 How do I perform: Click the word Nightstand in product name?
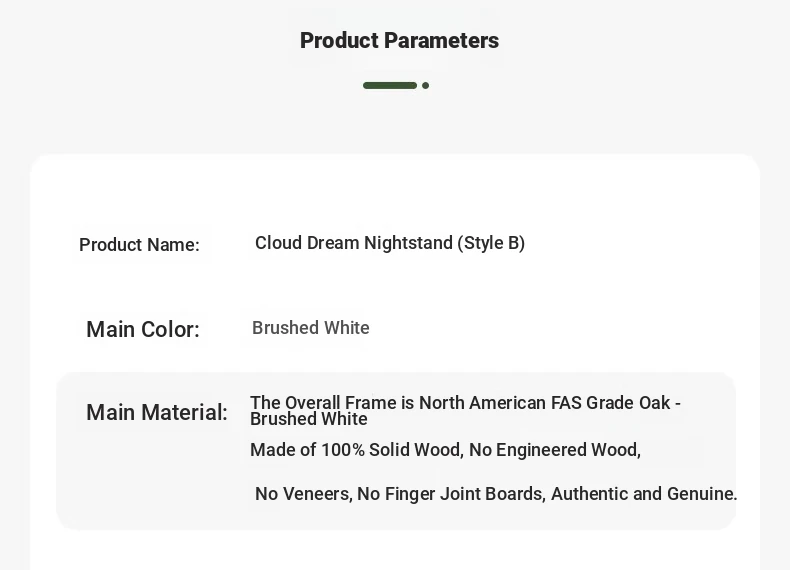(408, 243)
